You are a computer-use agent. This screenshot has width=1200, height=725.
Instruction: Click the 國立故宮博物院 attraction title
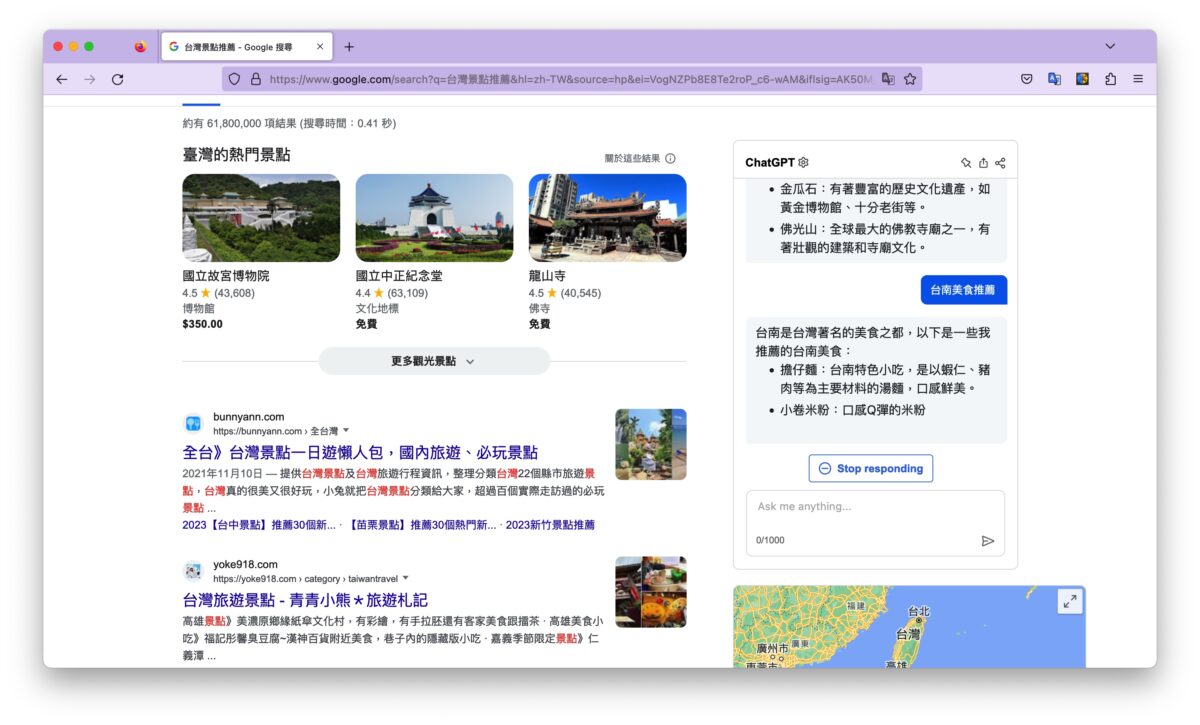[x=225, y=276]
